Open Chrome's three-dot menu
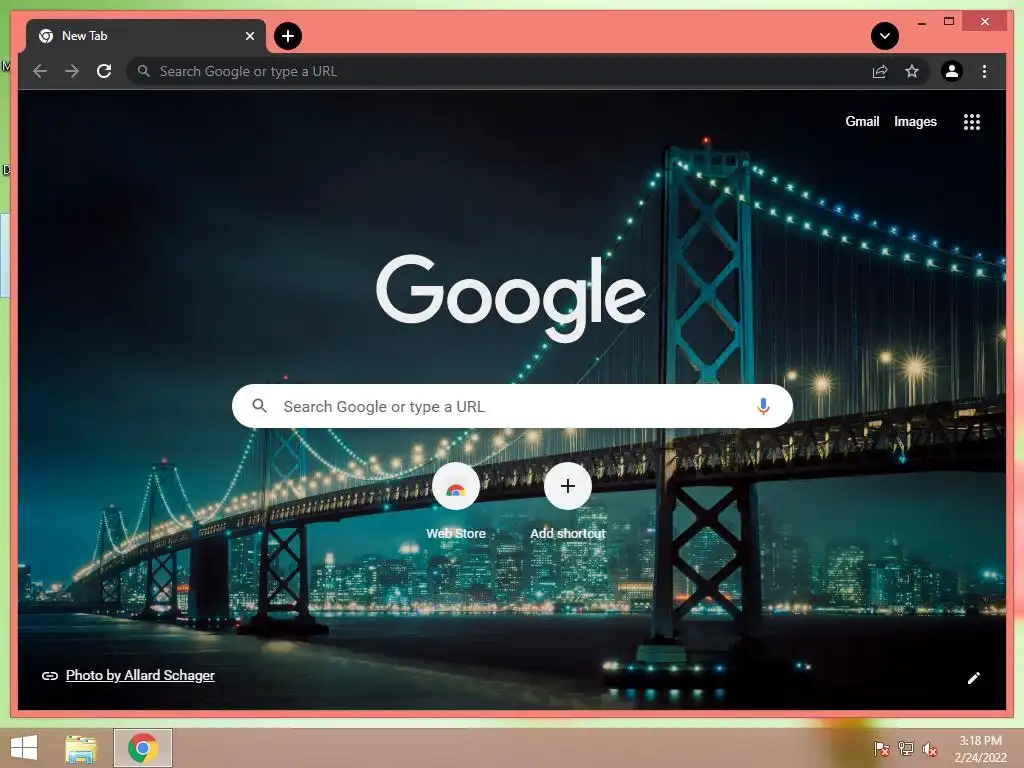 984,71
